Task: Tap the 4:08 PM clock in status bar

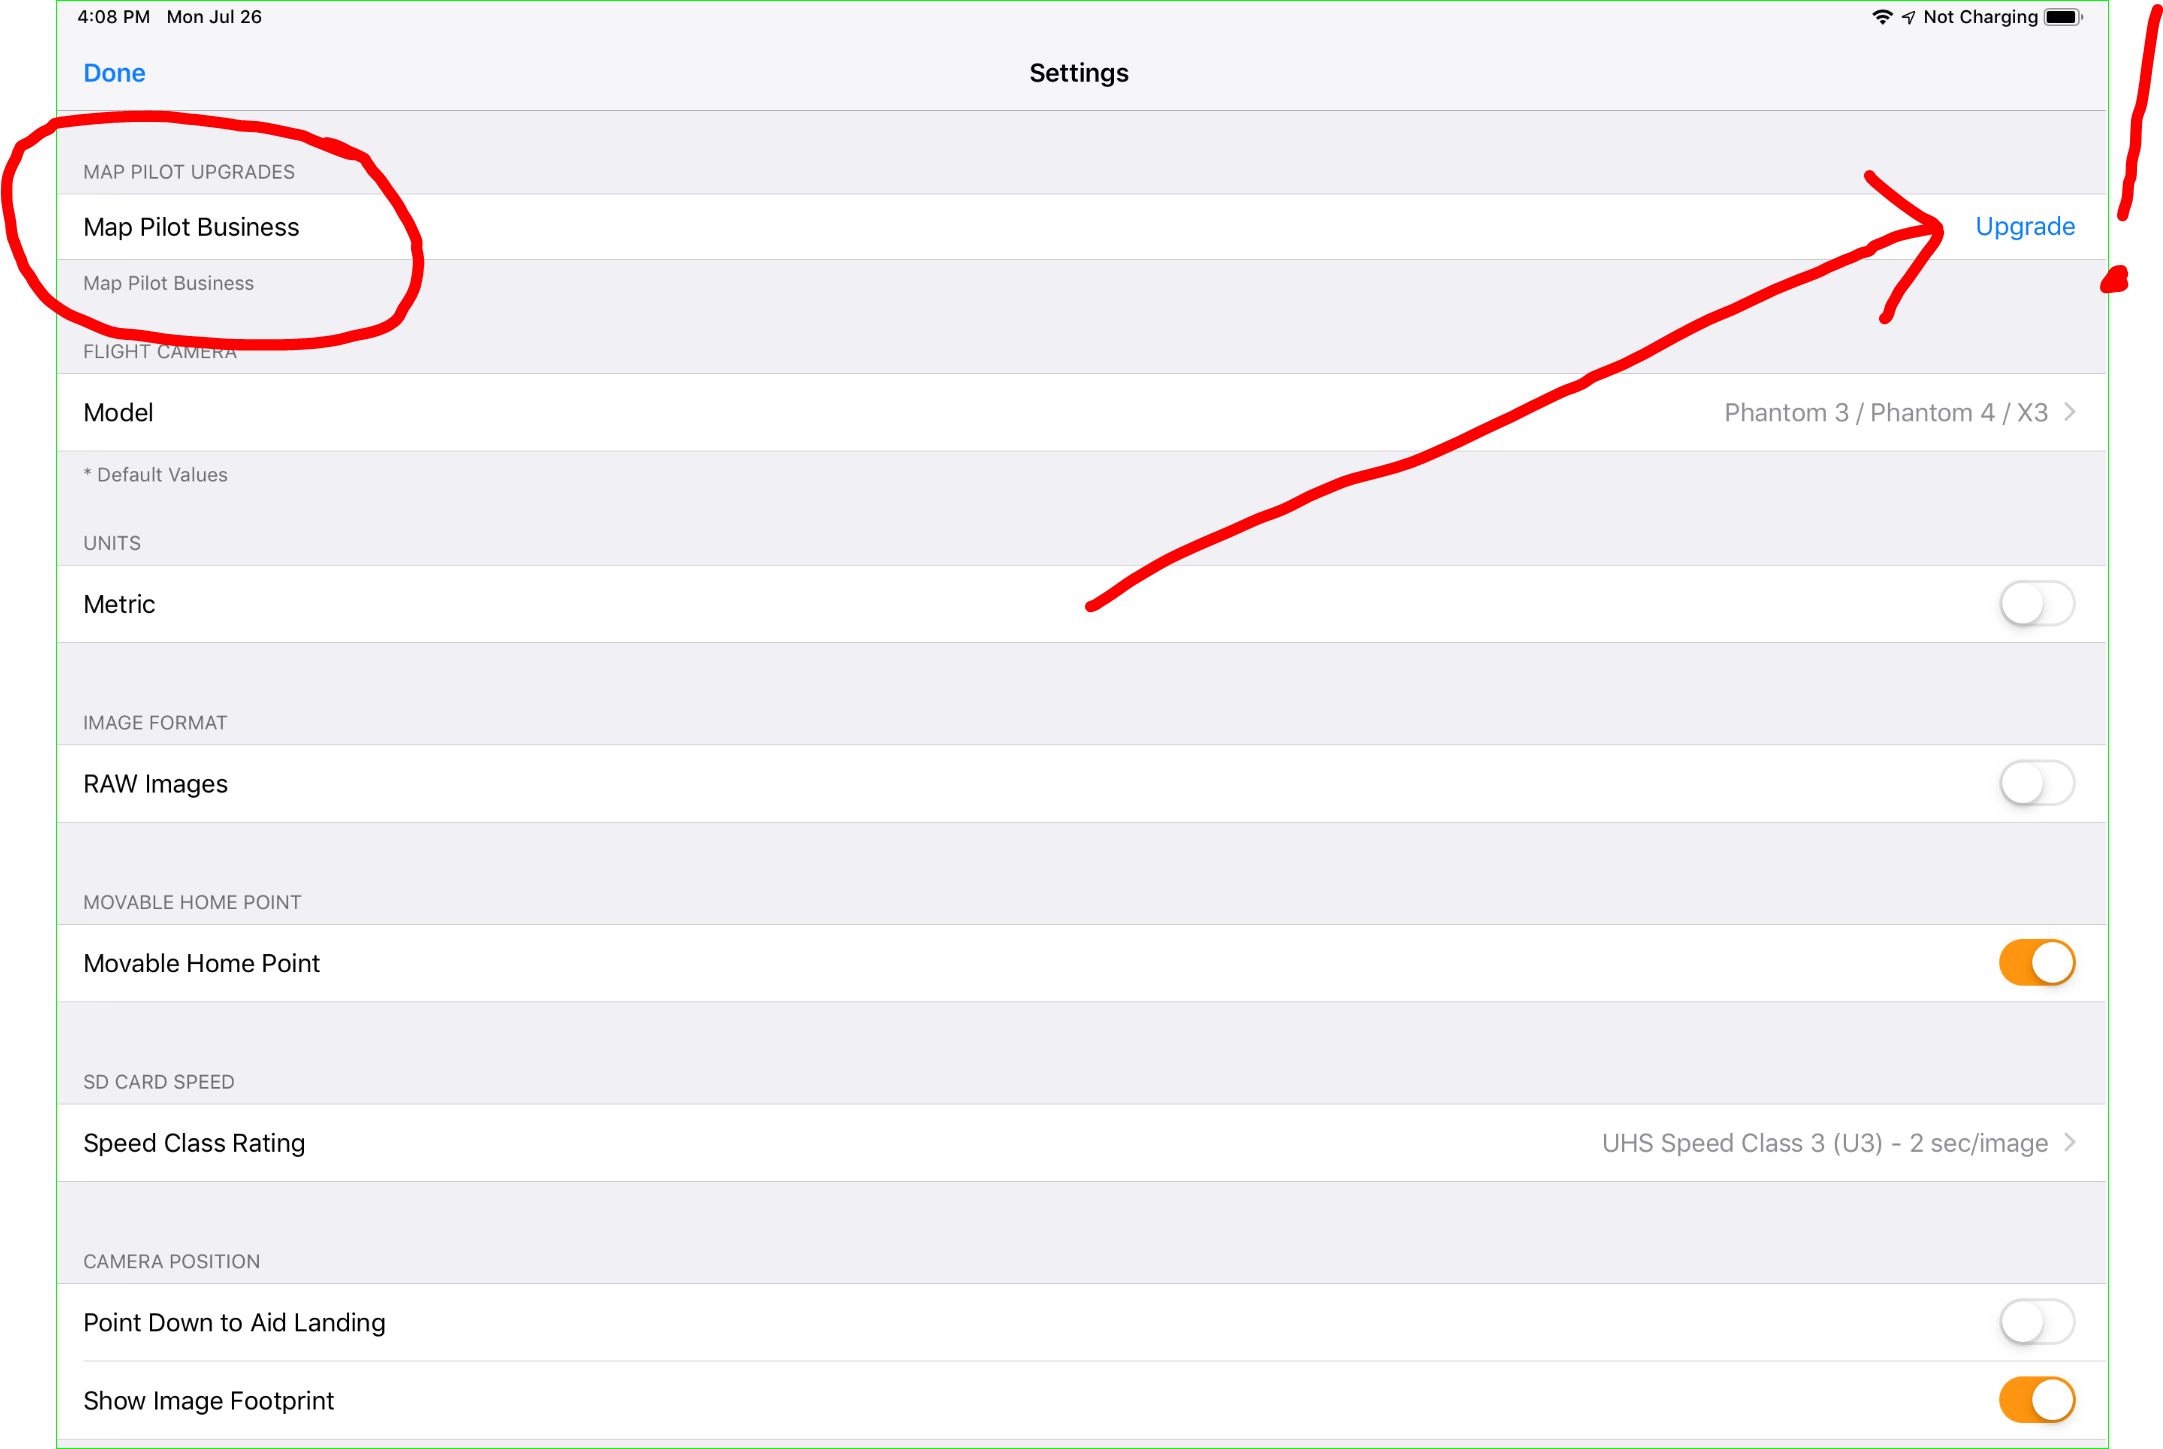Action: (113, 17)
